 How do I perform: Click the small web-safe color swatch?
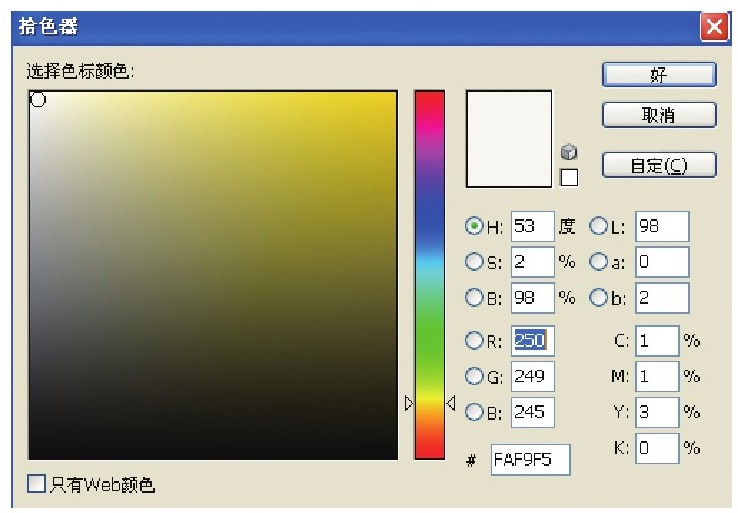[x=569, y=177]
